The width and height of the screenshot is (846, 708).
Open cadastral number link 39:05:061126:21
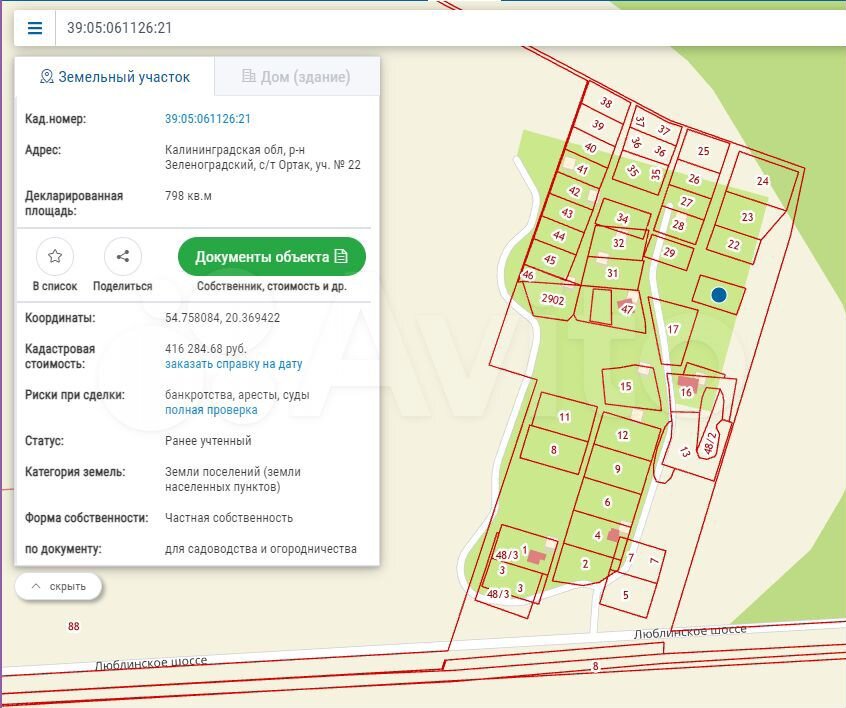[207, 118]
